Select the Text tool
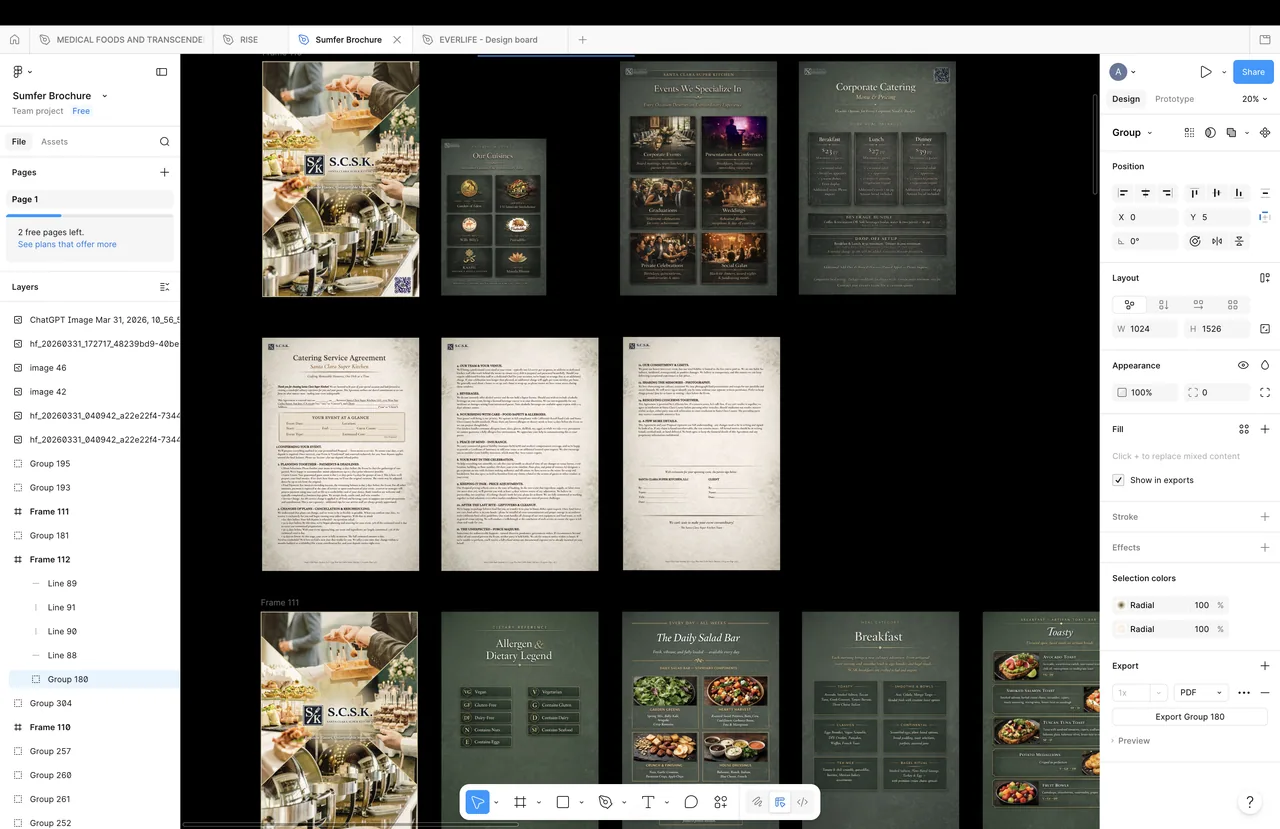The height and width of the screenshot is (829, 1280). pyautogui.click(x=648, y=802)
